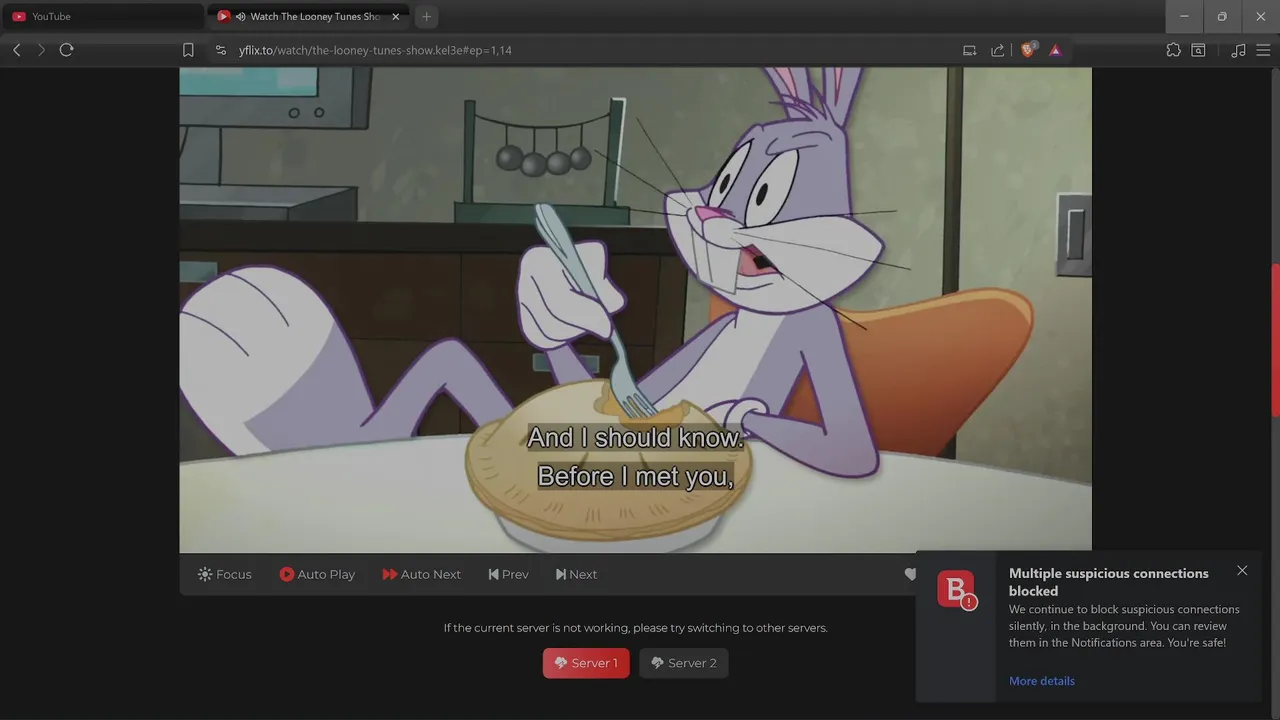This screenshot has width=1280, height=720.
Task: Mute audio icon on Looney Tunes tab
Action: pos(240,16)
